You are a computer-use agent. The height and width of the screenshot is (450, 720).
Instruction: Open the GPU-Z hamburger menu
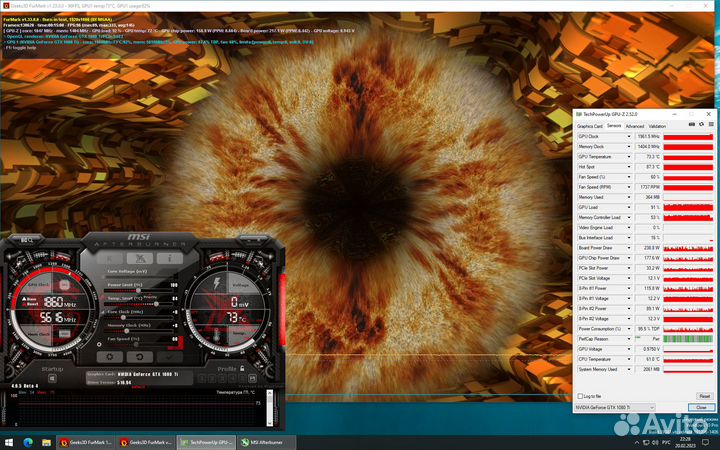click(x=711, y=124)
